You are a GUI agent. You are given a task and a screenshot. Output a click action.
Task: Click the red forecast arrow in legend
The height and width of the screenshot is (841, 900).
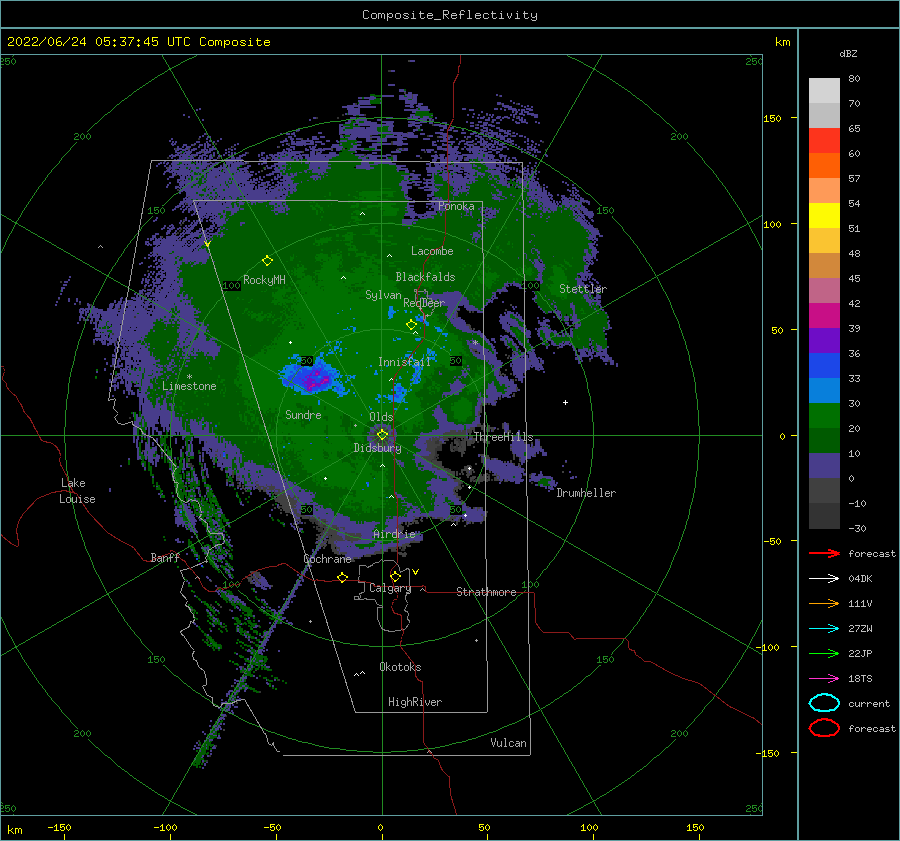[x=824, y=553]
